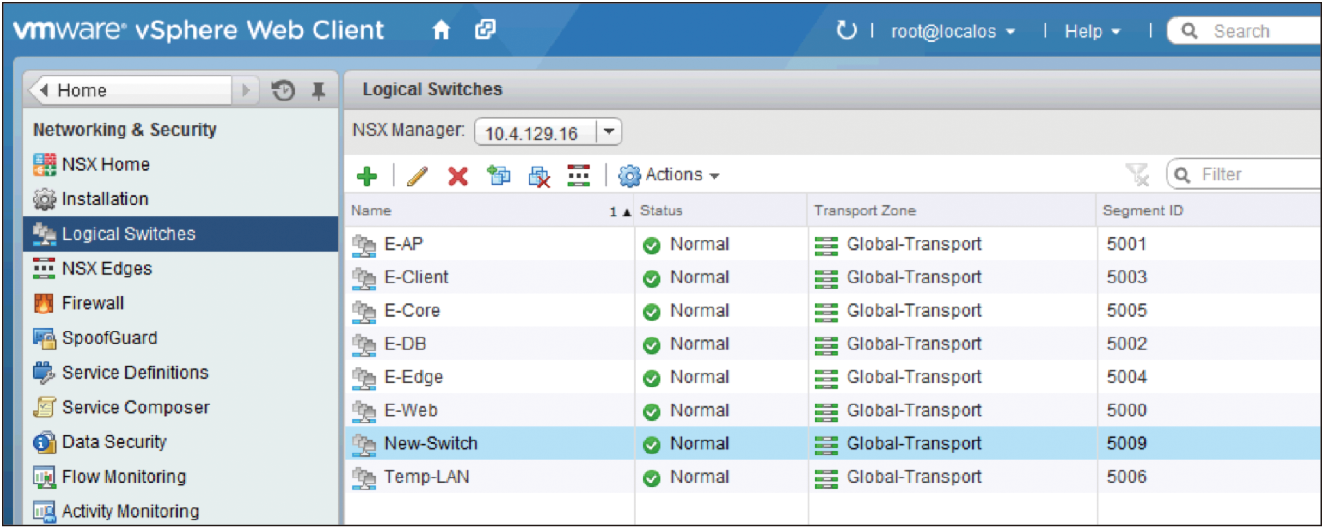Open the navigator history icon
Image resolution: width=1325 pixels, height=530 pixels.
(x=283, y=90)
